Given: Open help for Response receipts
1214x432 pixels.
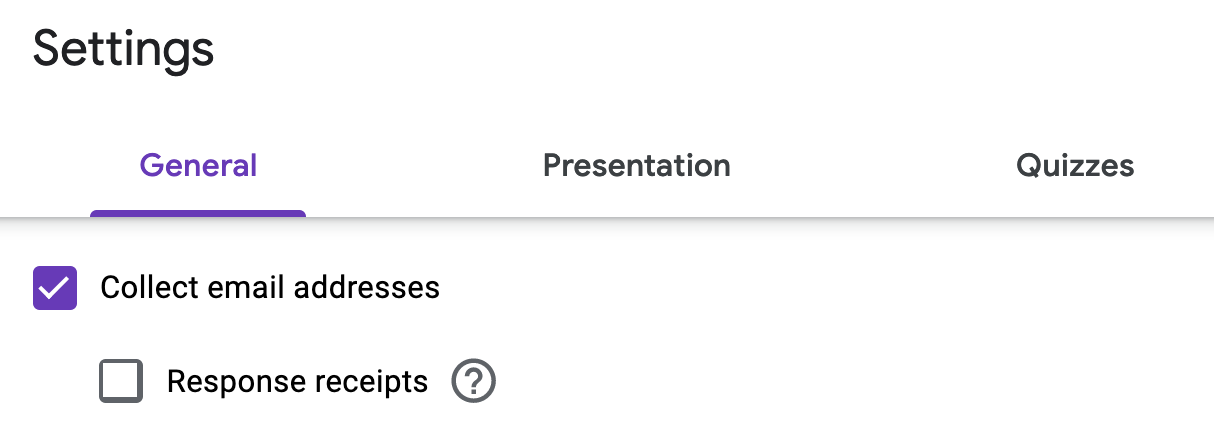Looking at the screenshot, I should tap(474, 381).
